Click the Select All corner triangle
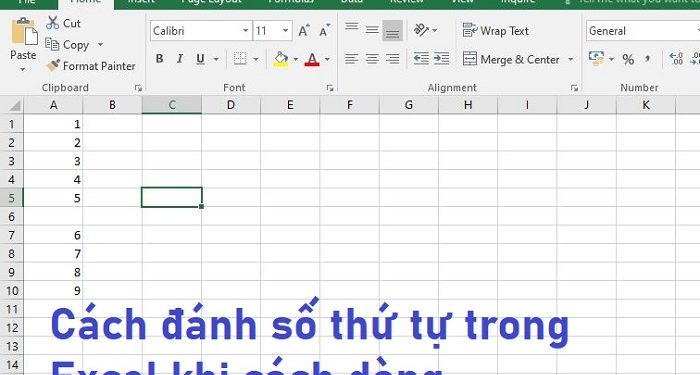This screenshot has height=375, width=700. pos(15,106)
